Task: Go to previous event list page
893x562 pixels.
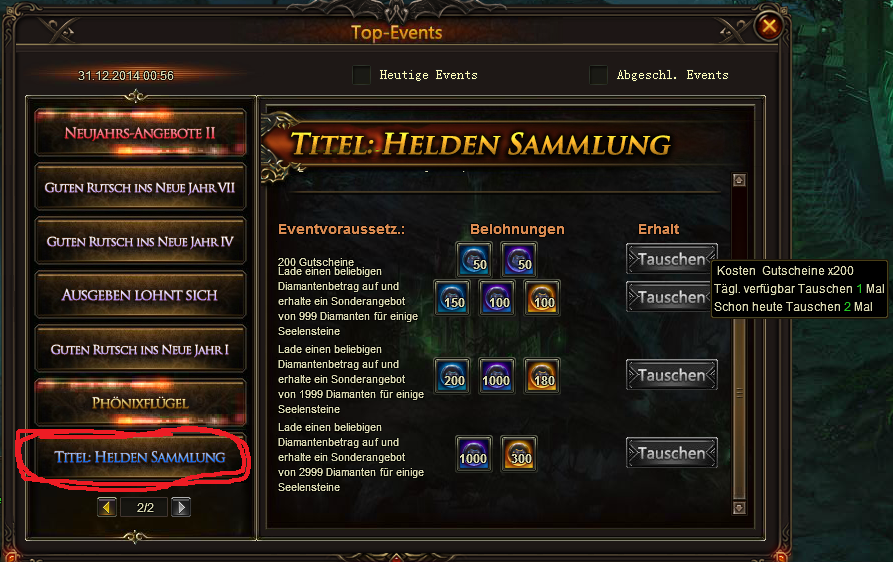Action: (x=106, y=507)
